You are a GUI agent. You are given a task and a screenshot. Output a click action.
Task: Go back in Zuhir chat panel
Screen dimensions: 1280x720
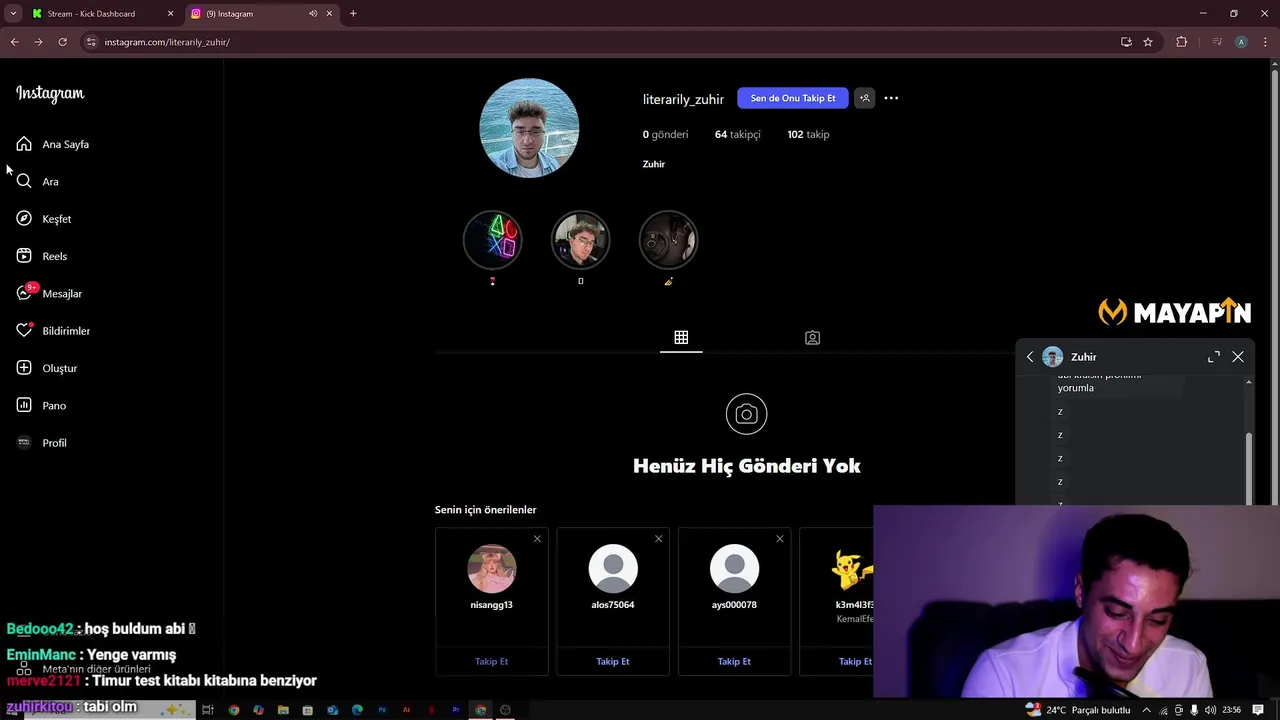pos(1030,357)
